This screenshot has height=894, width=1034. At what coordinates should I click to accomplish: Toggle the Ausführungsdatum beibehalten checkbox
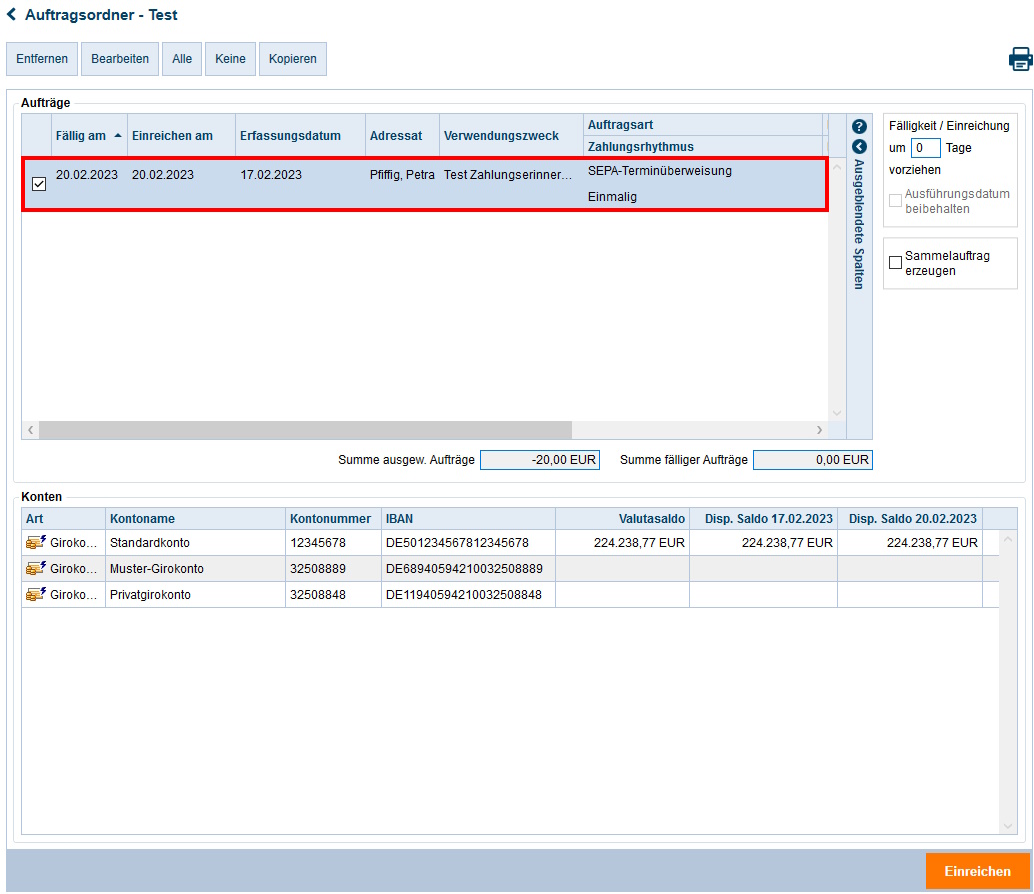895,201
